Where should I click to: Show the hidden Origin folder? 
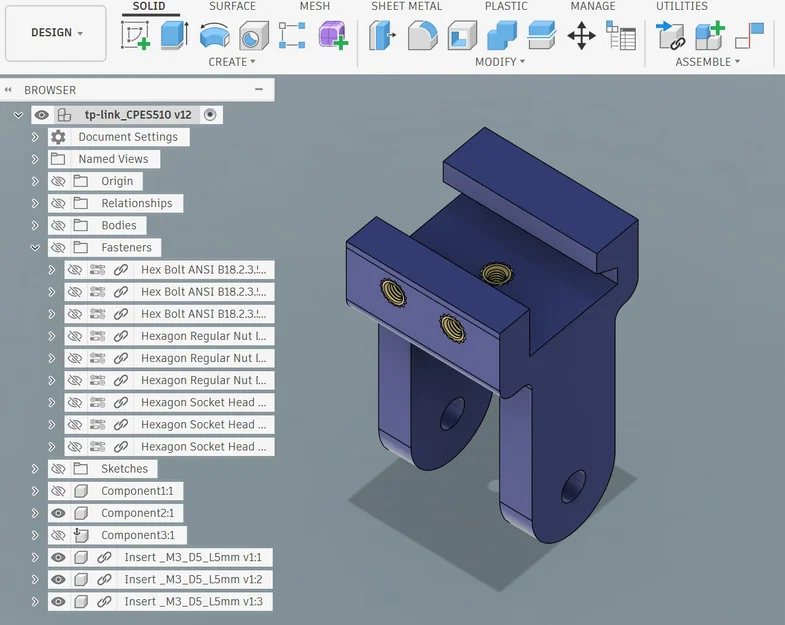point(58,181)
